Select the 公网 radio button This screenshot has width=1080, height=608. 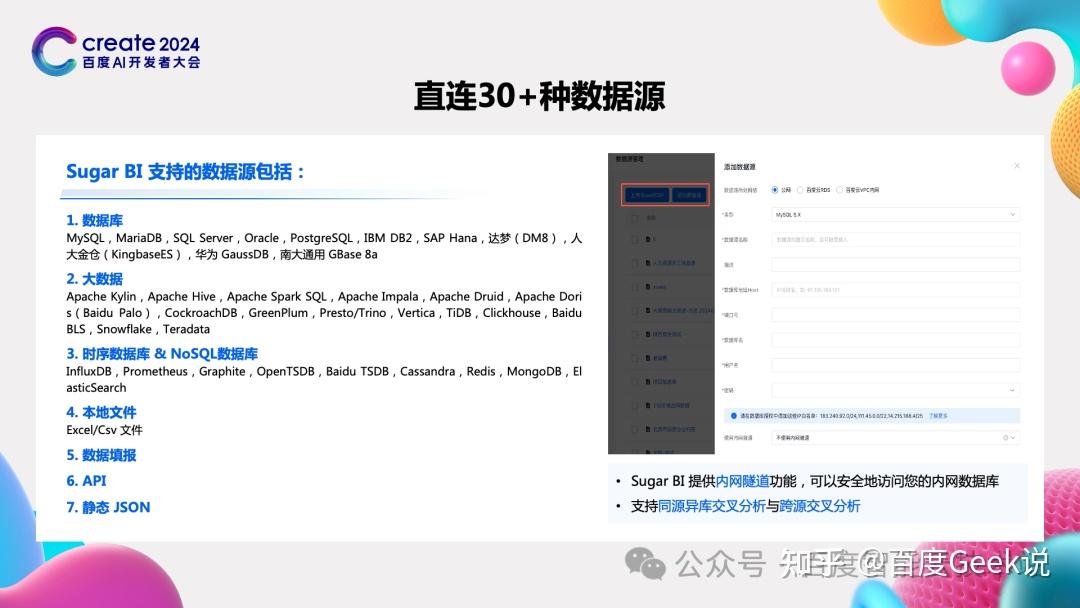[x=772, y=187]
